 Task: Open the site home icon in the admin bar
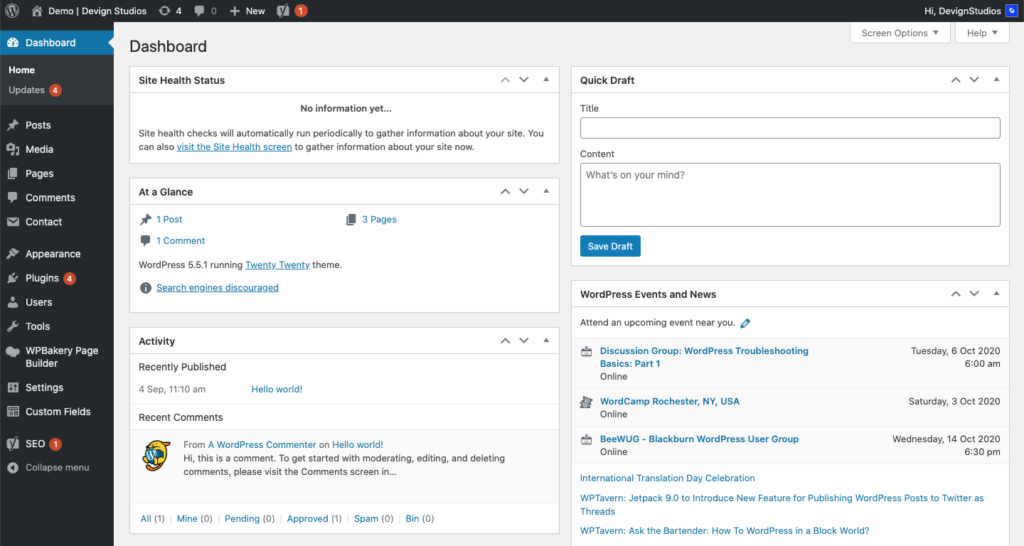(37, 10)
